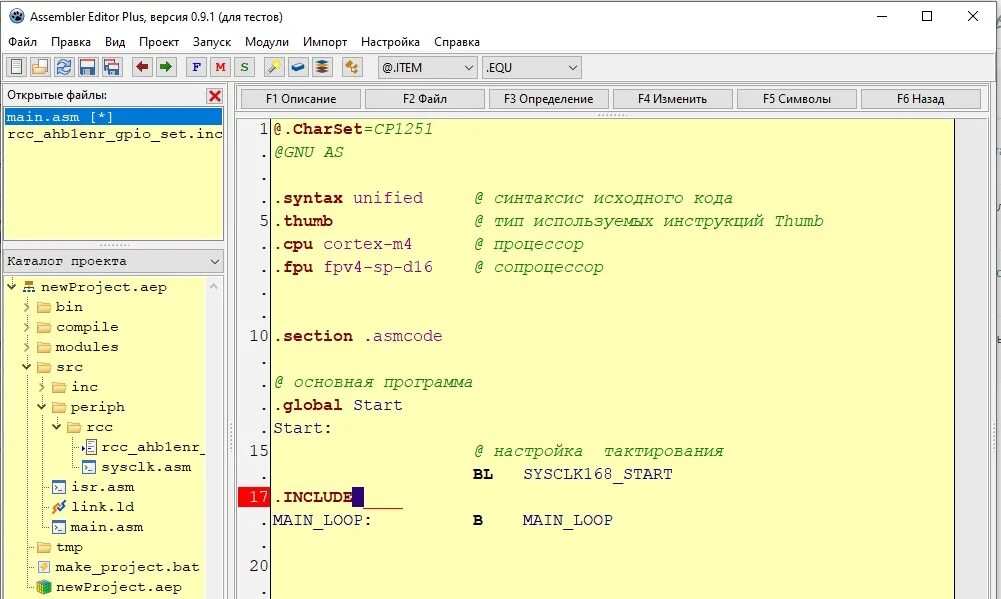Click the orange tree-structure toolbar icon

[x=352, y=67]
